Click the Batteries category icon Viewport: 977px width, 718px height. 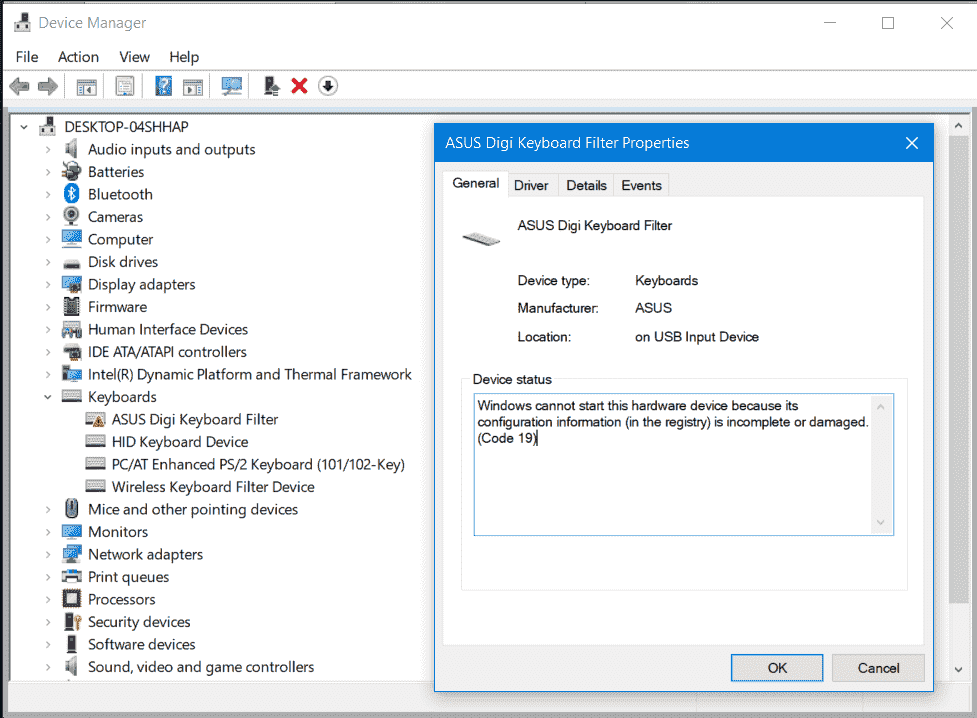pos(72,171)
